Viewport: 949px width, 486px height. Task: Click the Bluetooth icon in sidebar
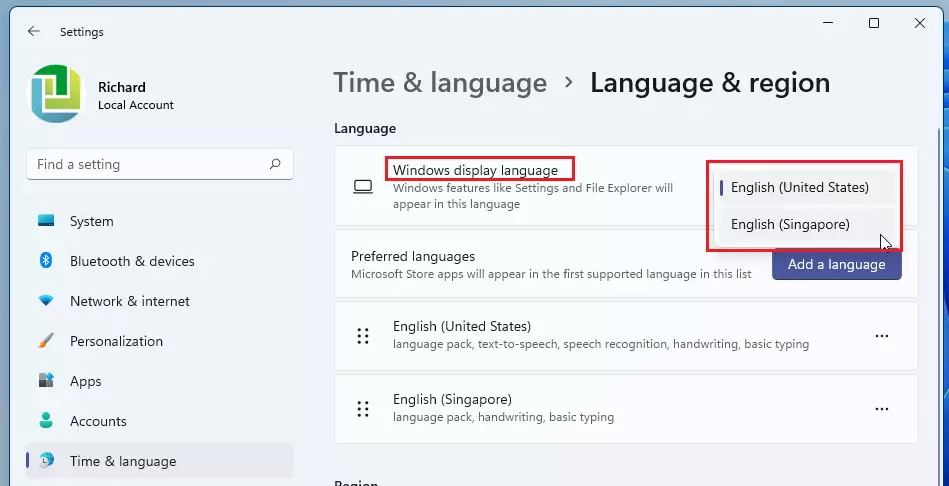46,261
